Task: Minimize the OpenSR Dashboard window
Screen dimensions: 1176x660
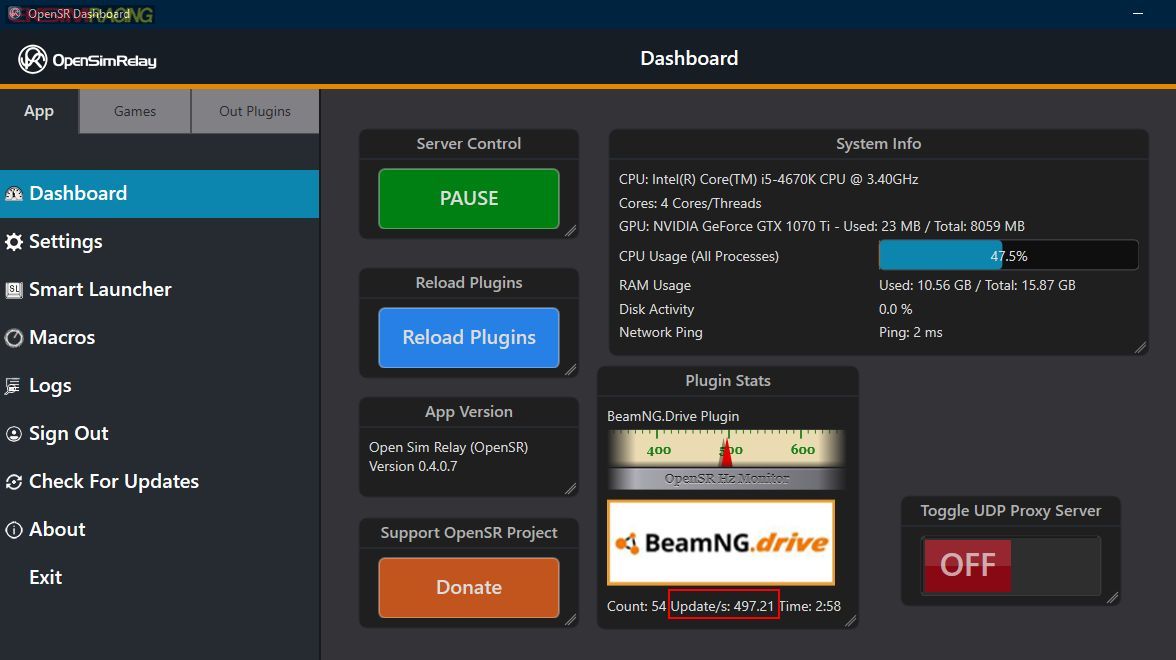Action: (x=1138, y=14)
